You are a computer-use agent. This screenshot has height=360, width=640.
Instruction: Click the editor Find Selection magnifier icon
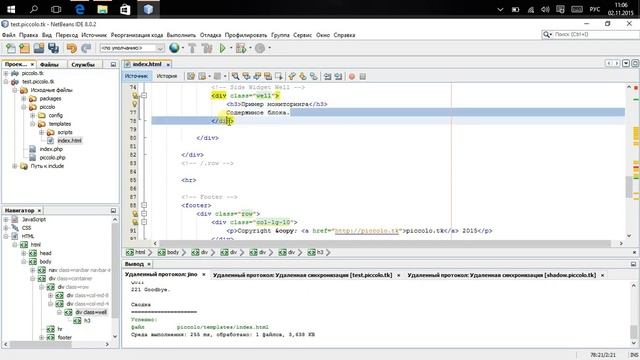[x=236, y=76]
